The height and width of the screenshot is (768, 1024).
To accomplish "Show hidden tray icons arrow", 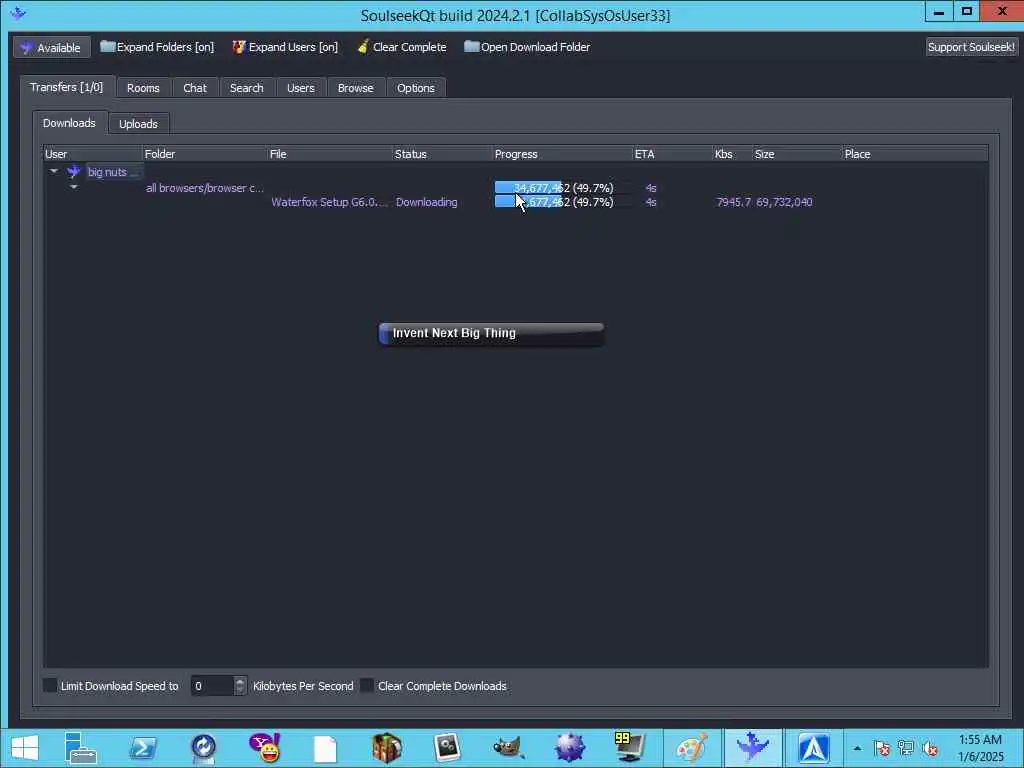I will click(857, 748).
